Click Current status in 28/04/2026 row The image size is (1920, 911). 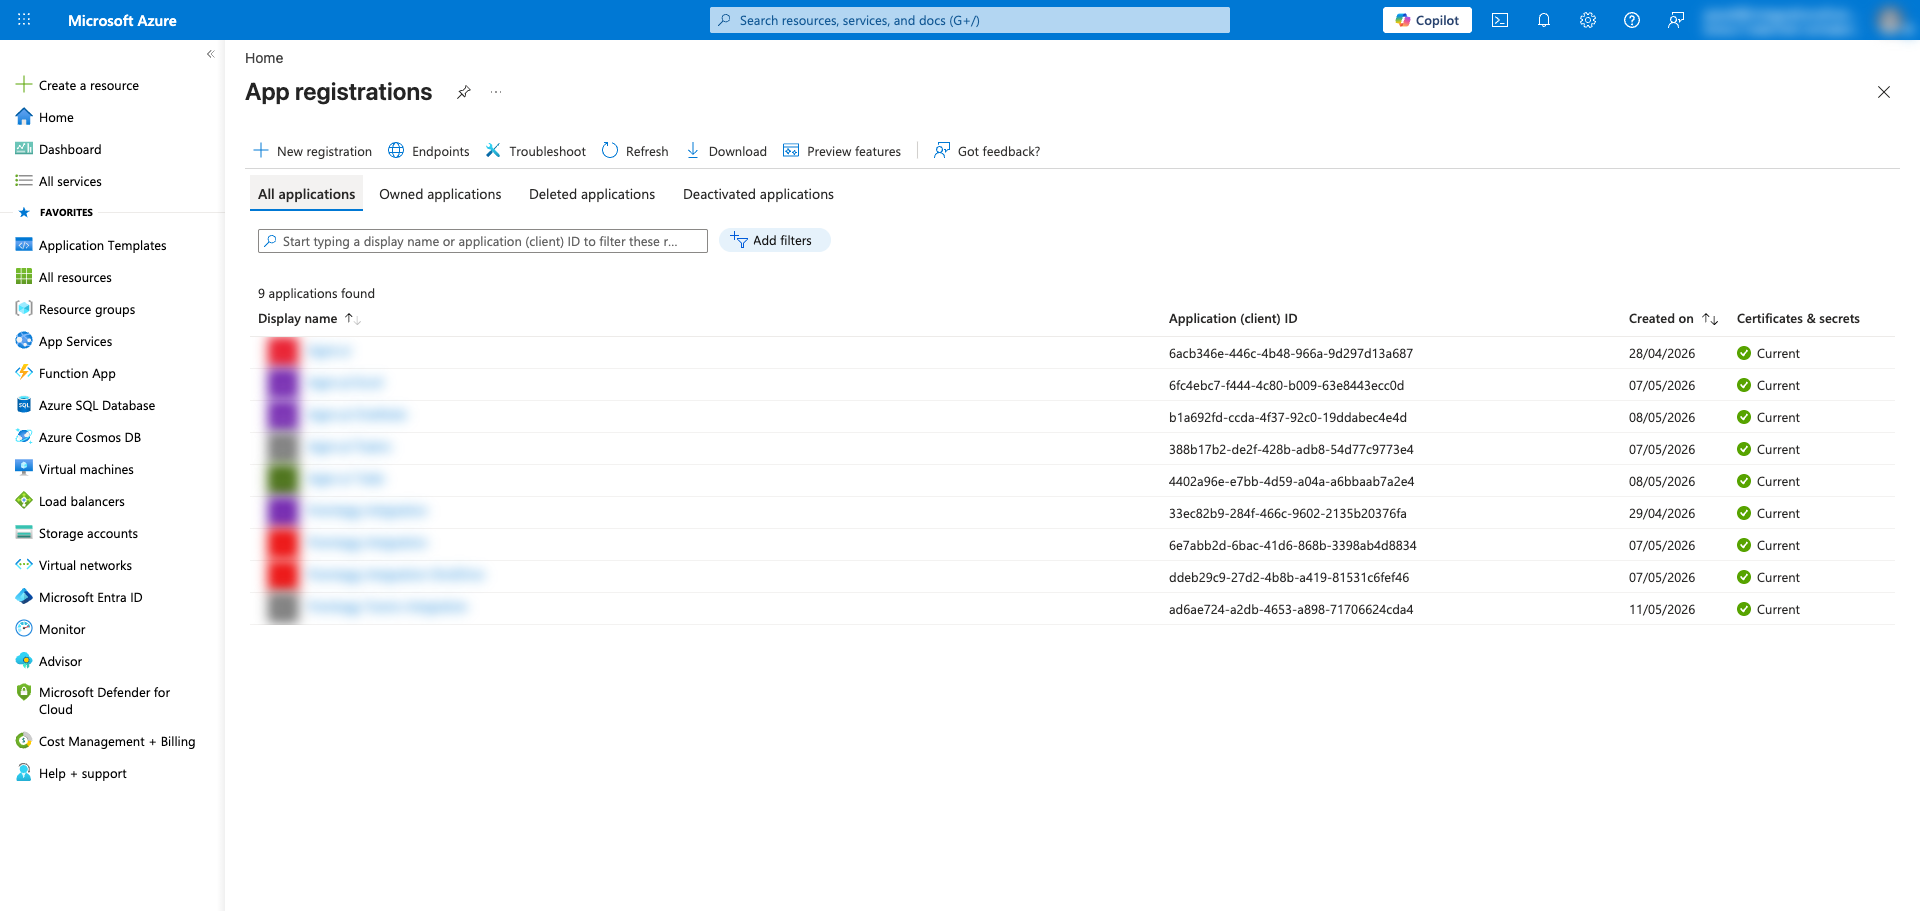[1768, 353]
